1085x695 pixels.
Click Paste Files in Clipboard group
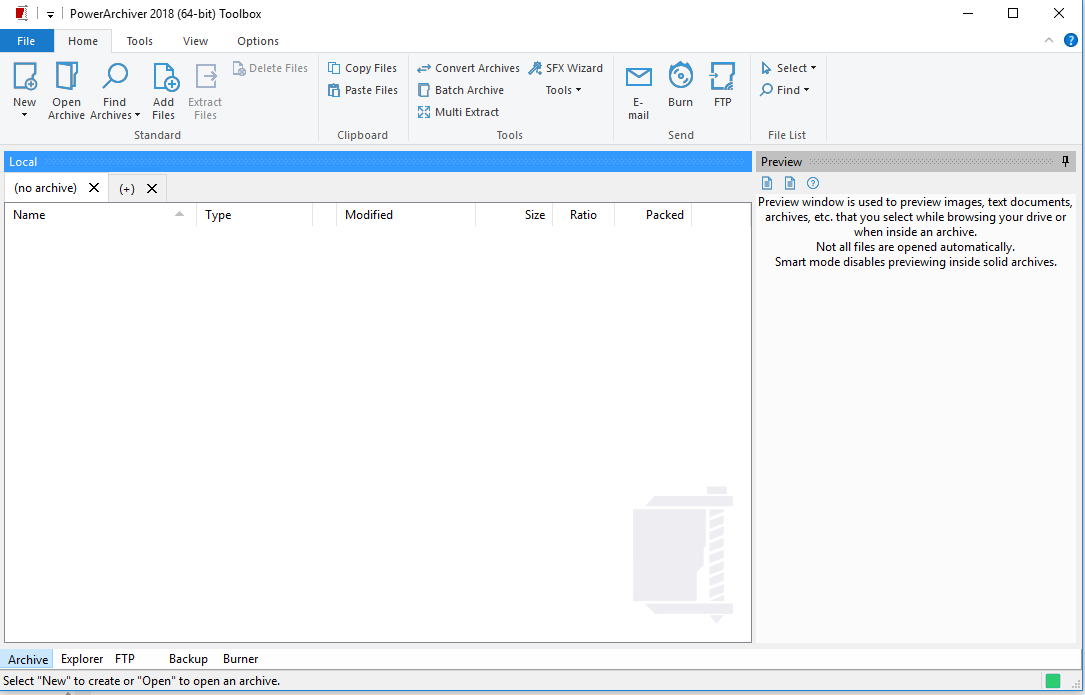pyautogui.click(x=363, y=90)
